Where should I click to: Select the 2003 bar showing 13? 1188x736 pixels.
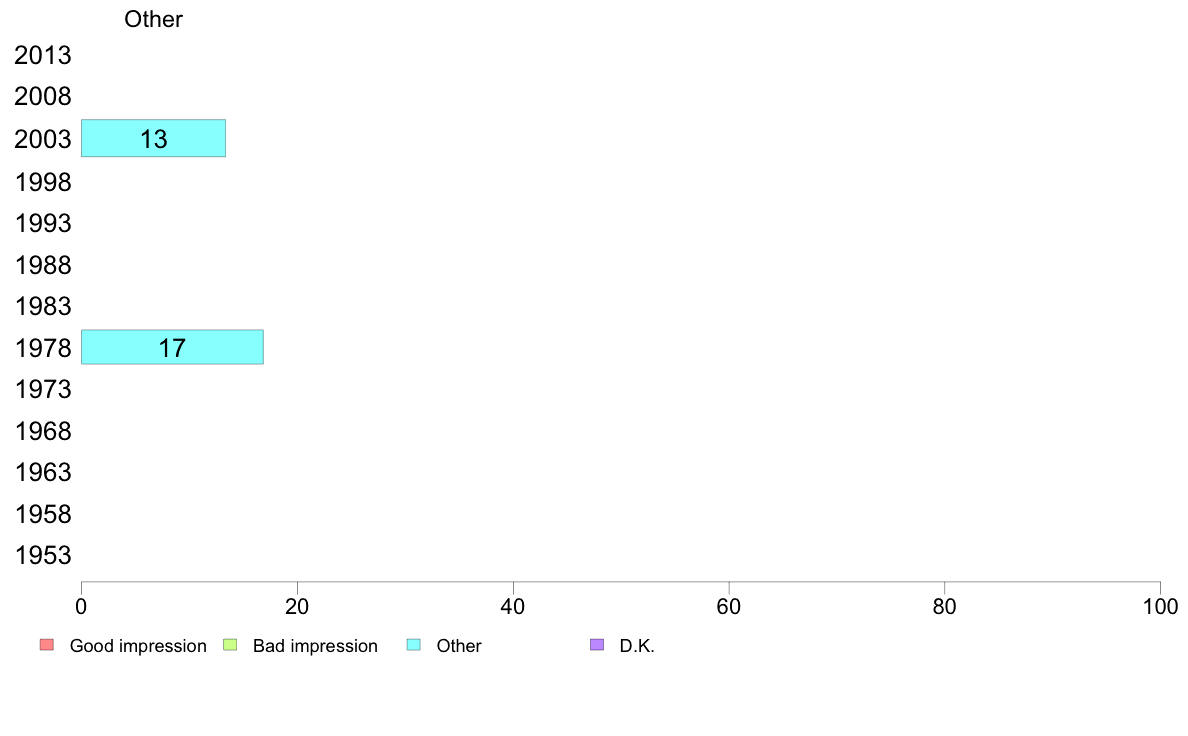154,138
